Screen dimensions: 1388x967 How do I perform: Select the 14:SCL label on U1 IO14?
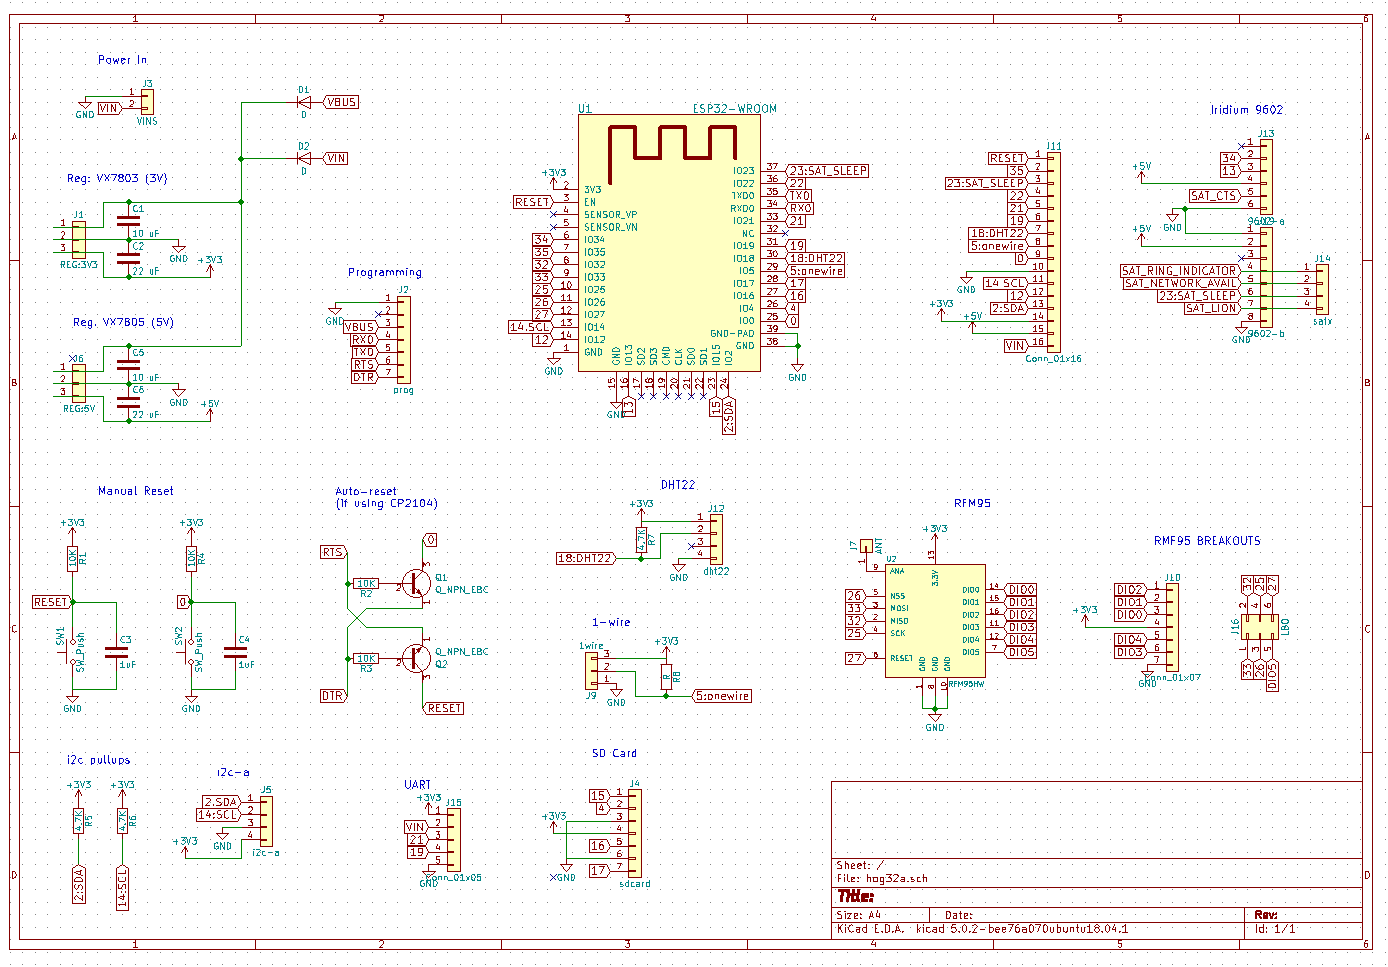coord(530,327)
